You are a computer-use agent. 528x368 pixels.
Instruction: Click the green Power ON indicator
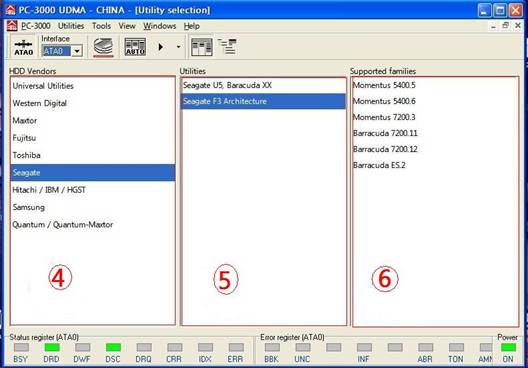click(508, 347)
